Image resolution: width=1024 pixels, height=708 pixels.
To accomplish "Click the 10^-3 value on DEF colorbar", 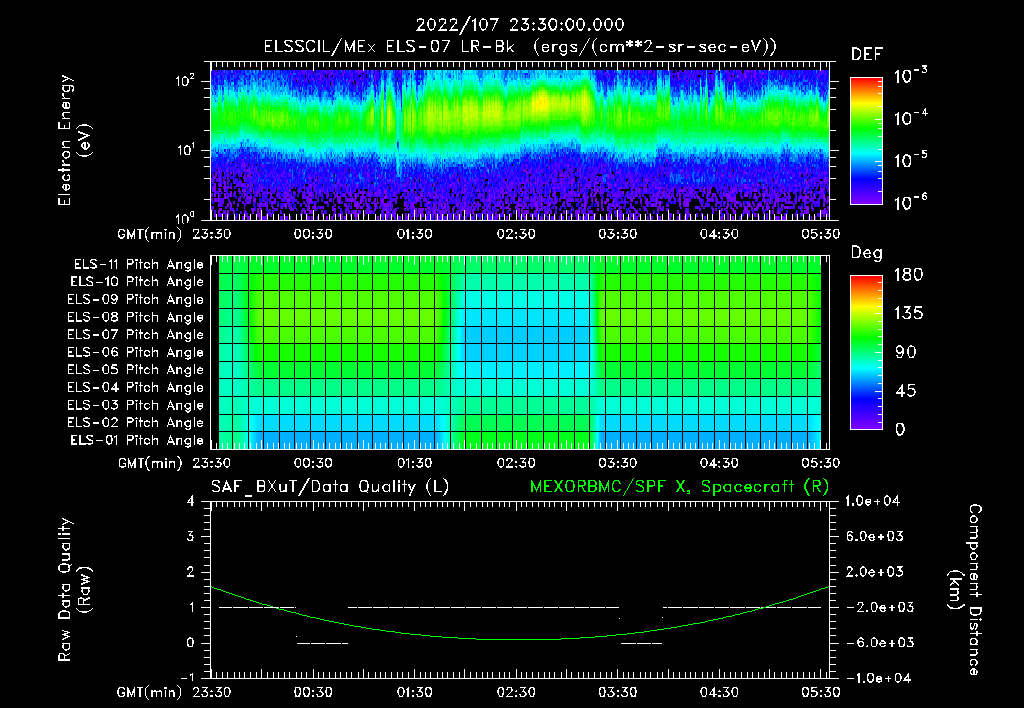I will pos(910,76).
